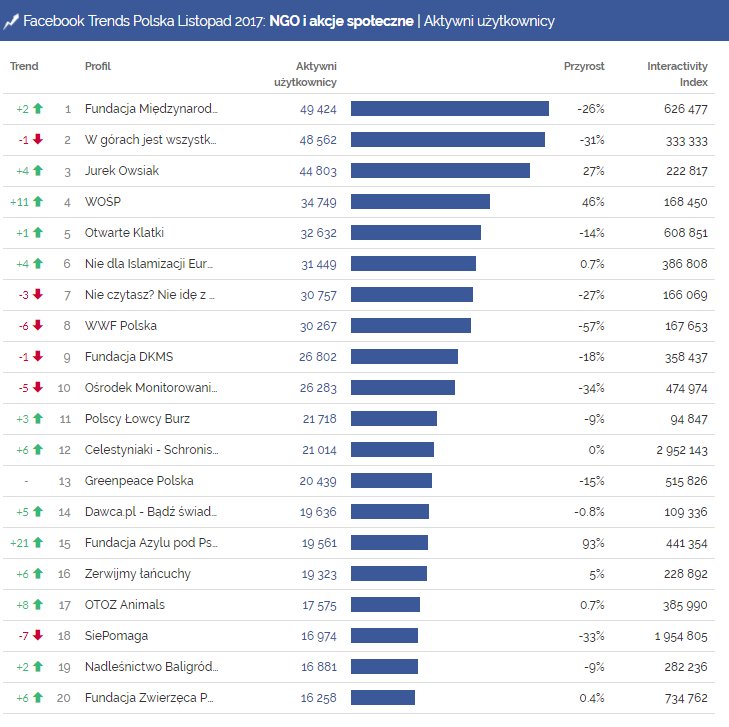The height and width of the screenshot is (727, 729).
Task: Click red down arrow for SiePomaga row
Action: (38, 636)
